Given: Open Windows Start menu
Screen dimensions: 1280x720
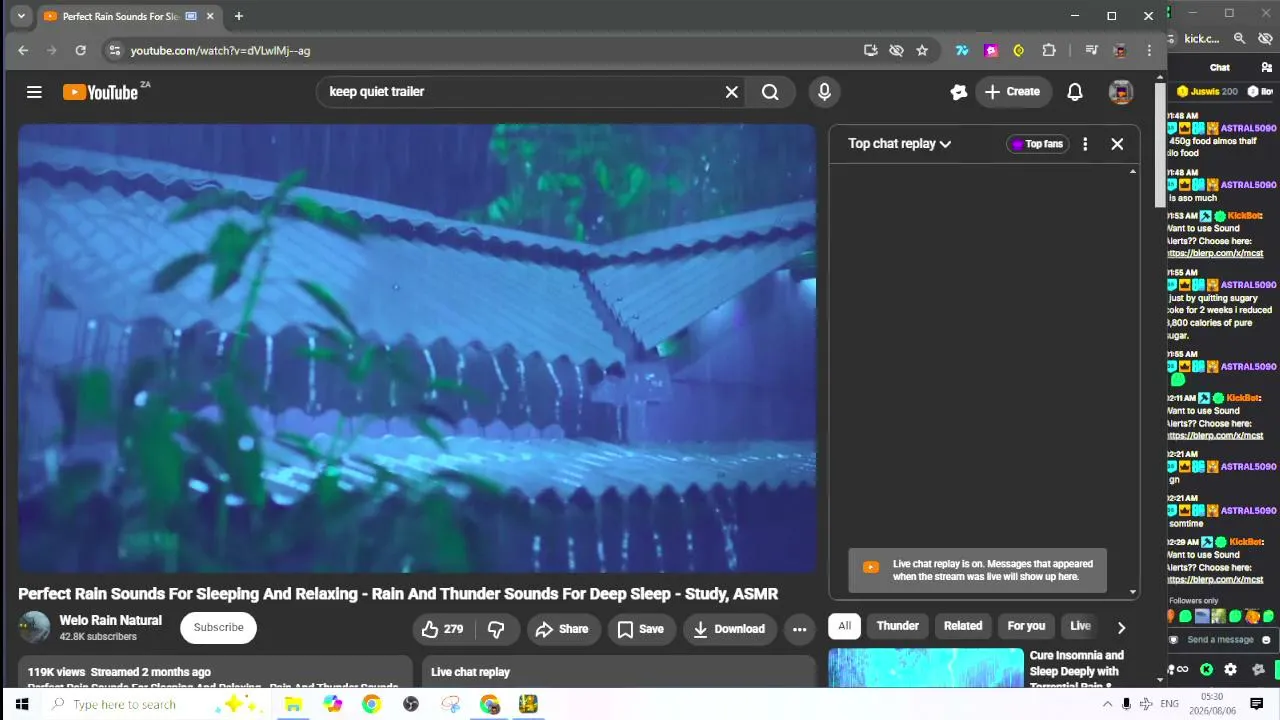Looking at the screenshot, I should (x=21, y=704).
